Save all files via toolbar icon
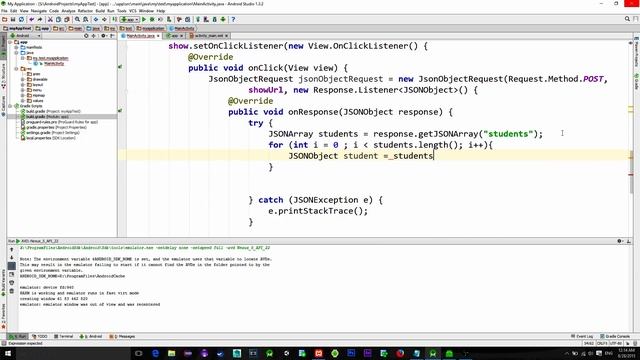The image size is (640, 360). (13, 19)
